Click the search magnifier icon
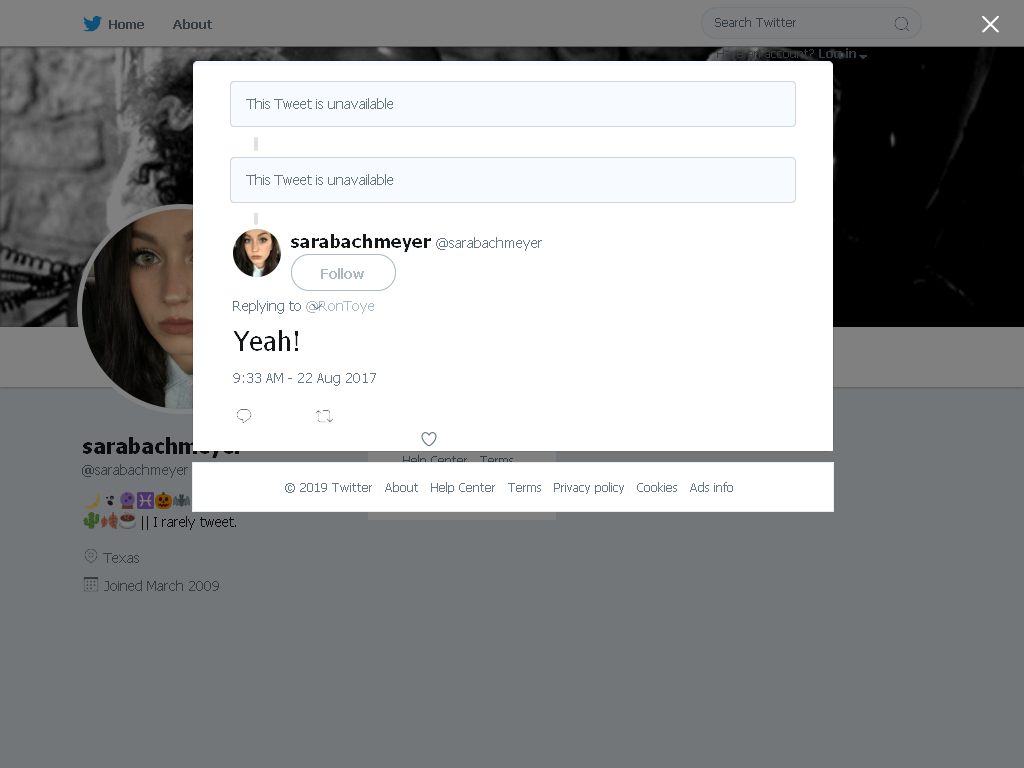The image size is (1024, 768). click(901, 24)
